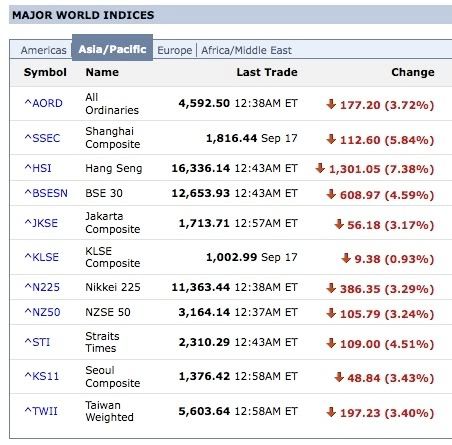Click the down arrow icon beside 177.20 change

tap(331, 104)
